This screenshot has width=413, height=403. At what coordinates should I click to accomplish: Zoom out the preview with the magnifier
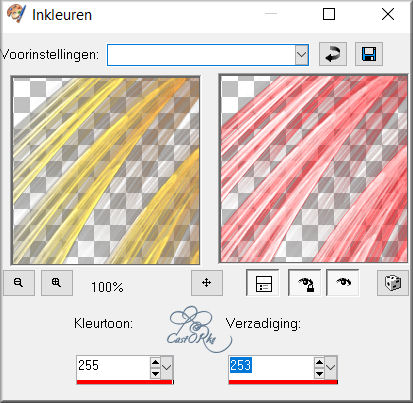(x=19, y=283)
